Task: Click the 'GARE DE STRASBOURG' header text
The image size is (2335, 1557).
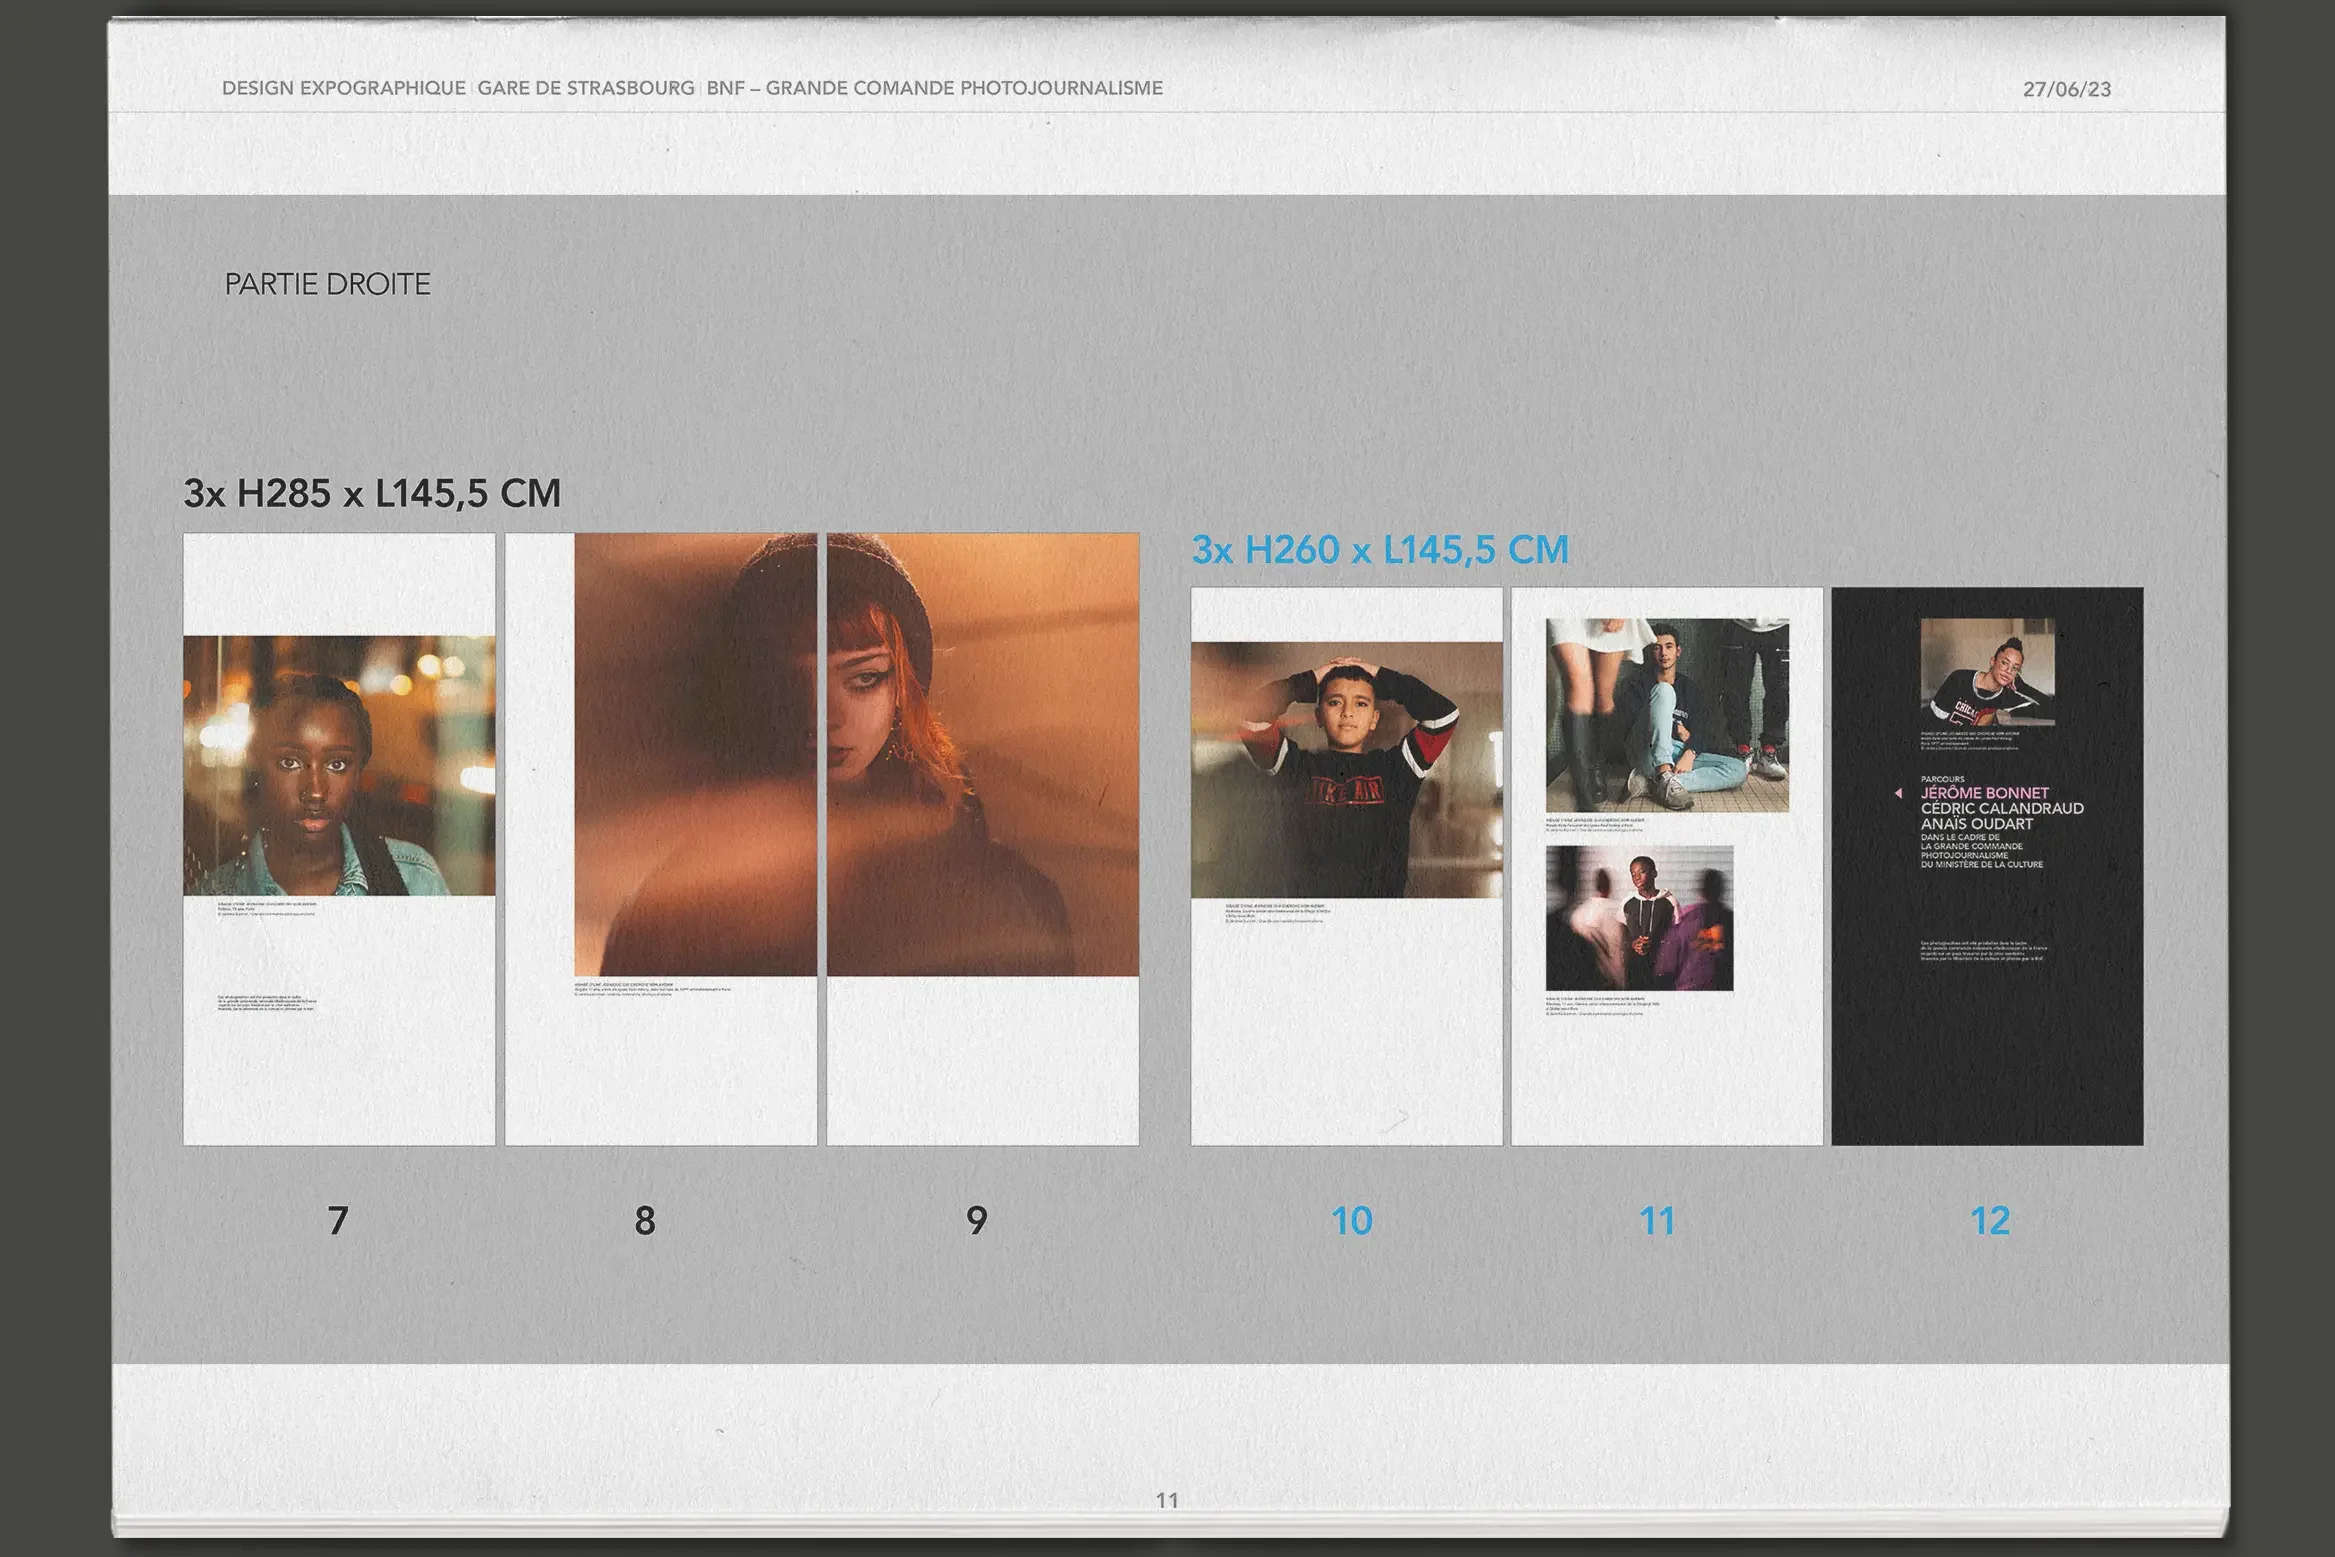Action: coord(586,88)
